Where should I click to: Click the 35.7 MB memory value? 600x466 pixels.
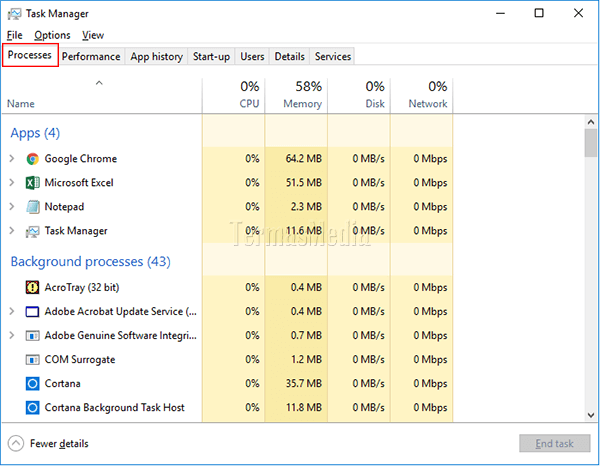[303, 383]
